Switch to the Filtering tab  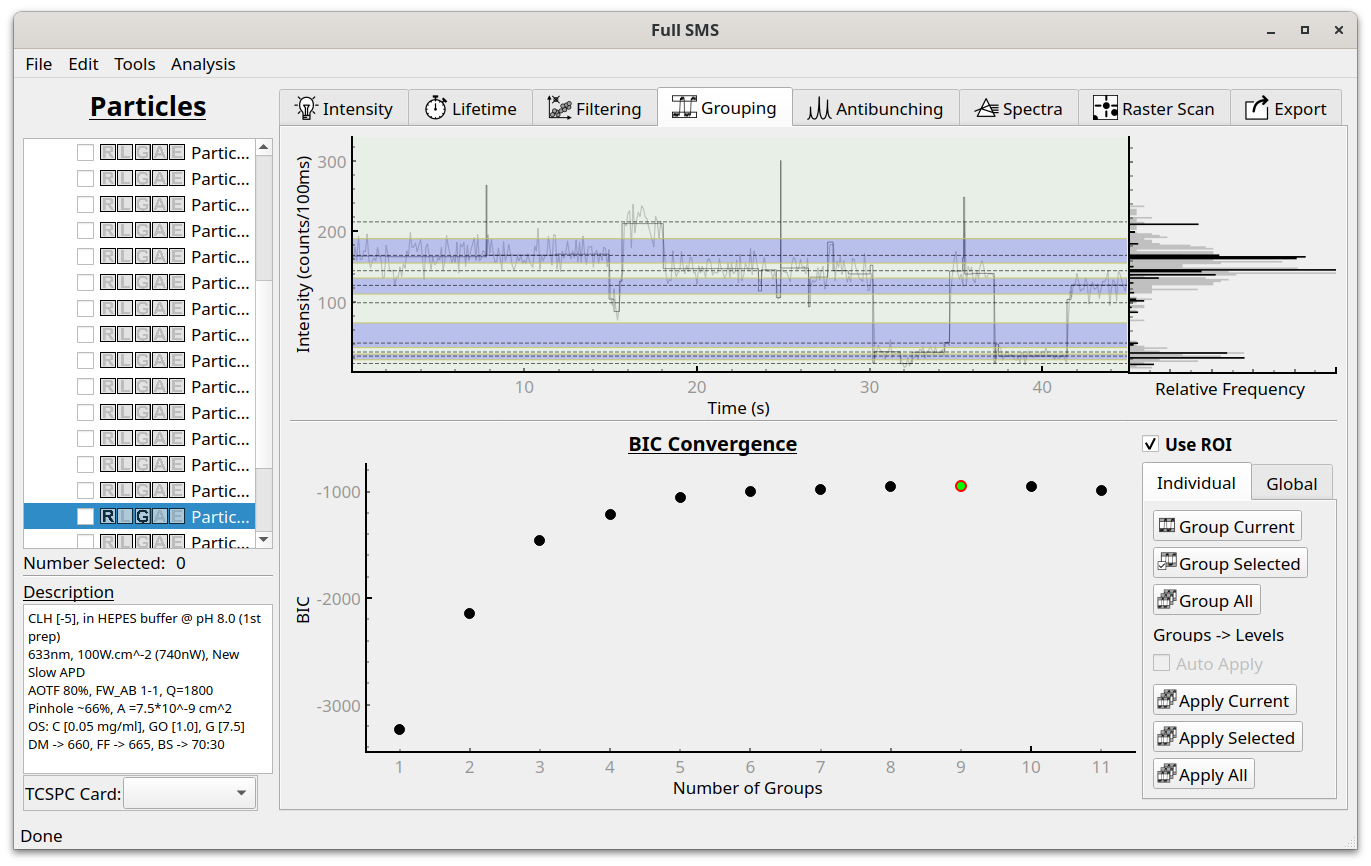pyautogui.click(x=594, y=108)
